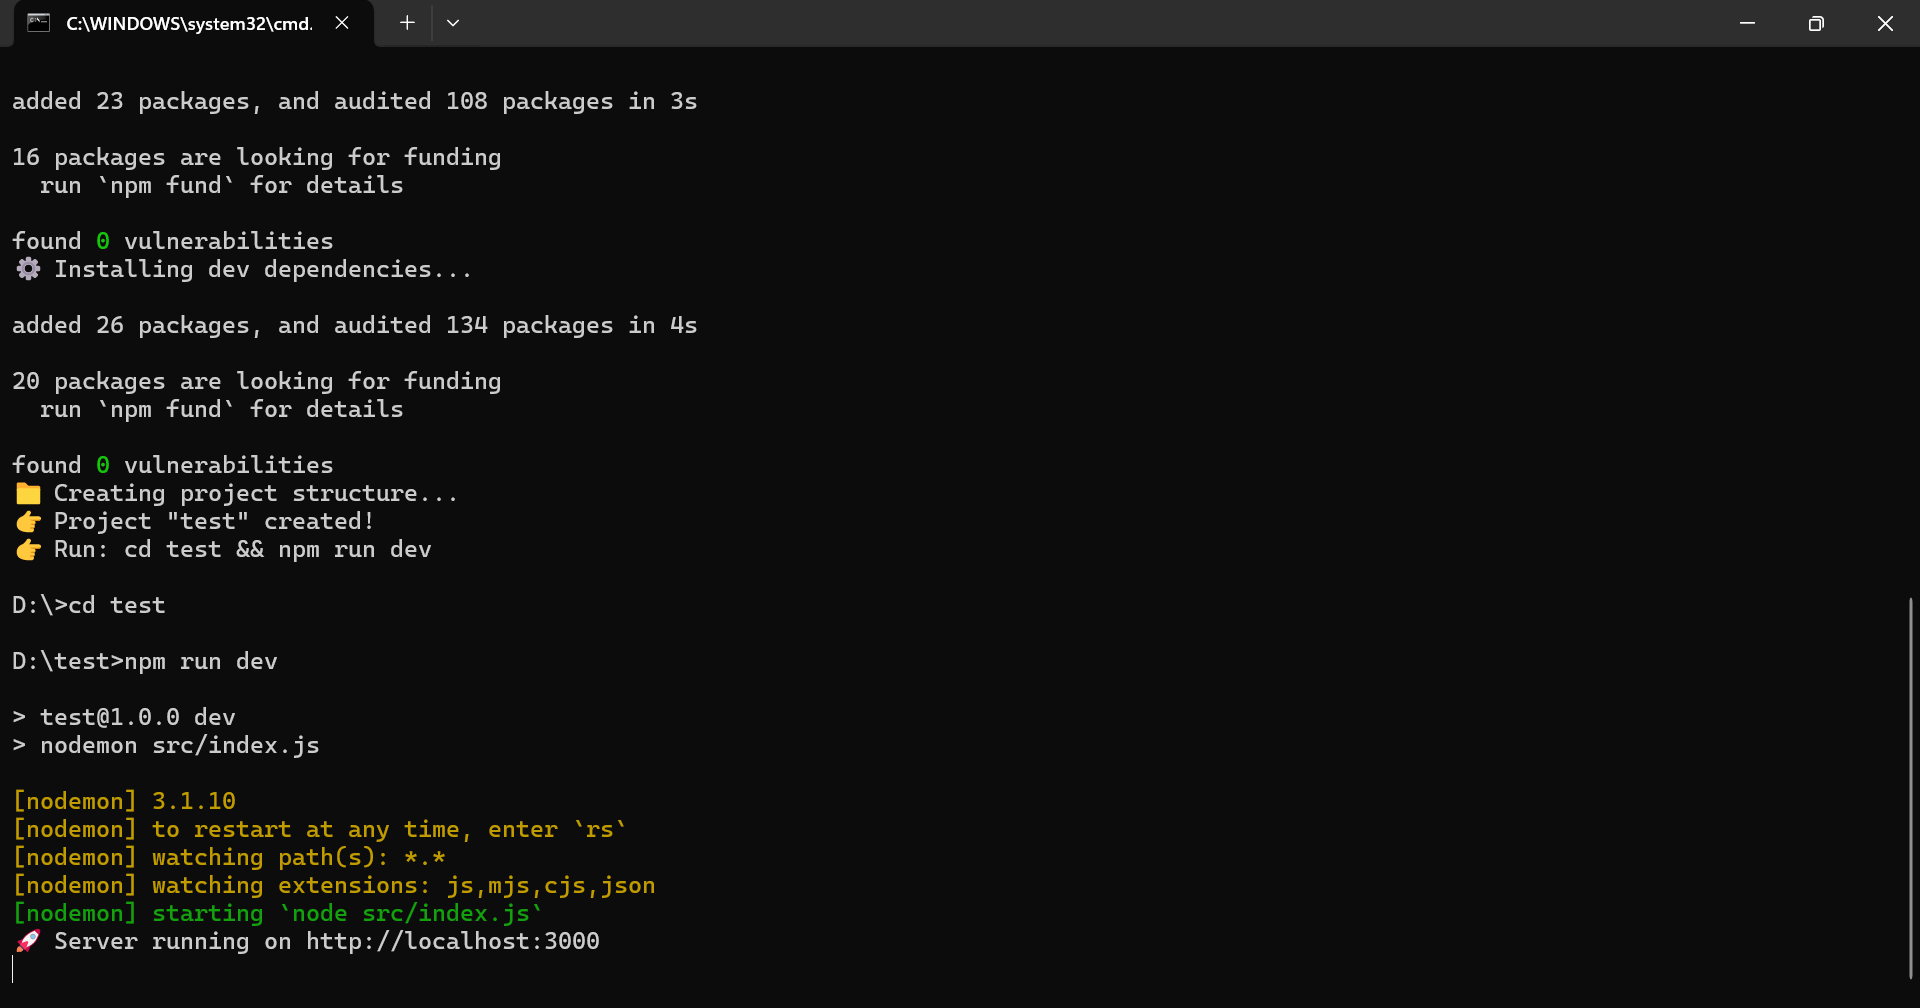
Task: Expand the new tab profile dropdown chevron
Action: coord(453,23)
